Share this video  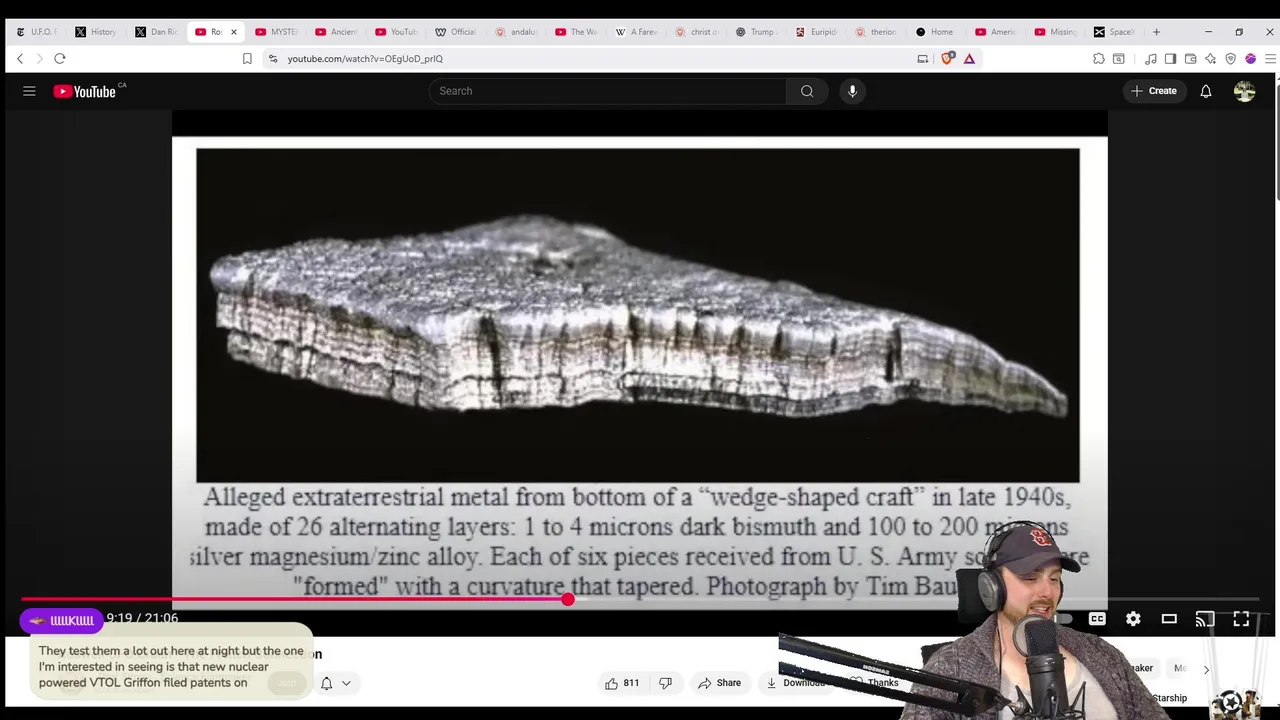pyautogui.click(x=719, y=683)
